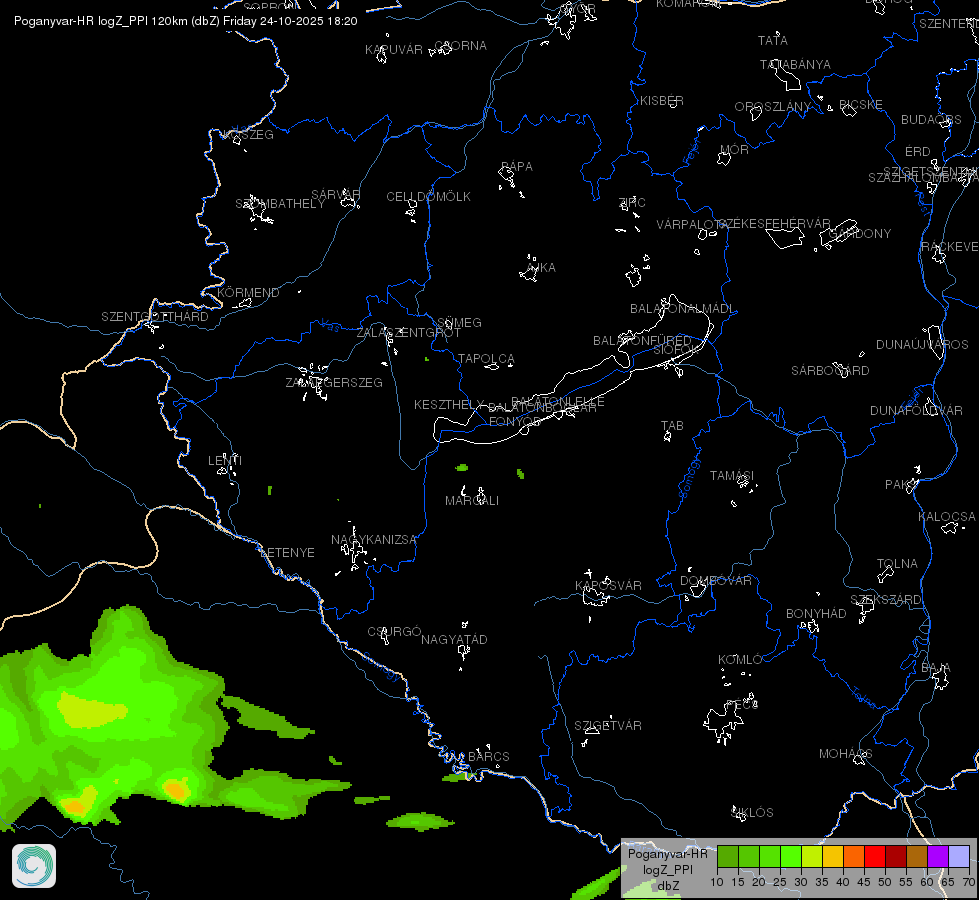Click the TATABÁNYA city label
979x900 pixels.
[795, 64]
